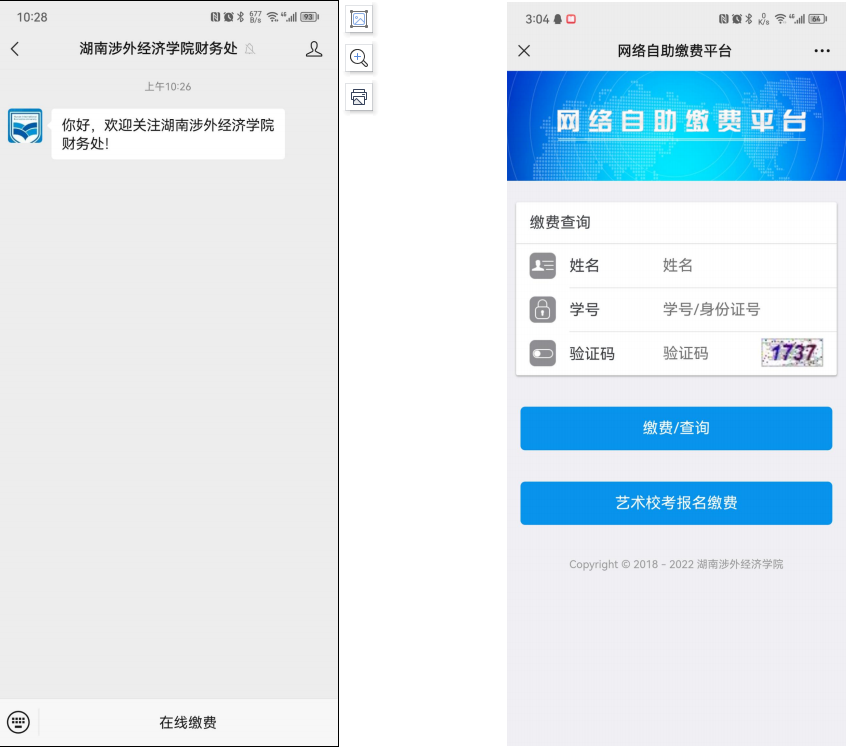Tap the 网络自助缴费平台 banner image
848x749 pixels.
point(676,125)
